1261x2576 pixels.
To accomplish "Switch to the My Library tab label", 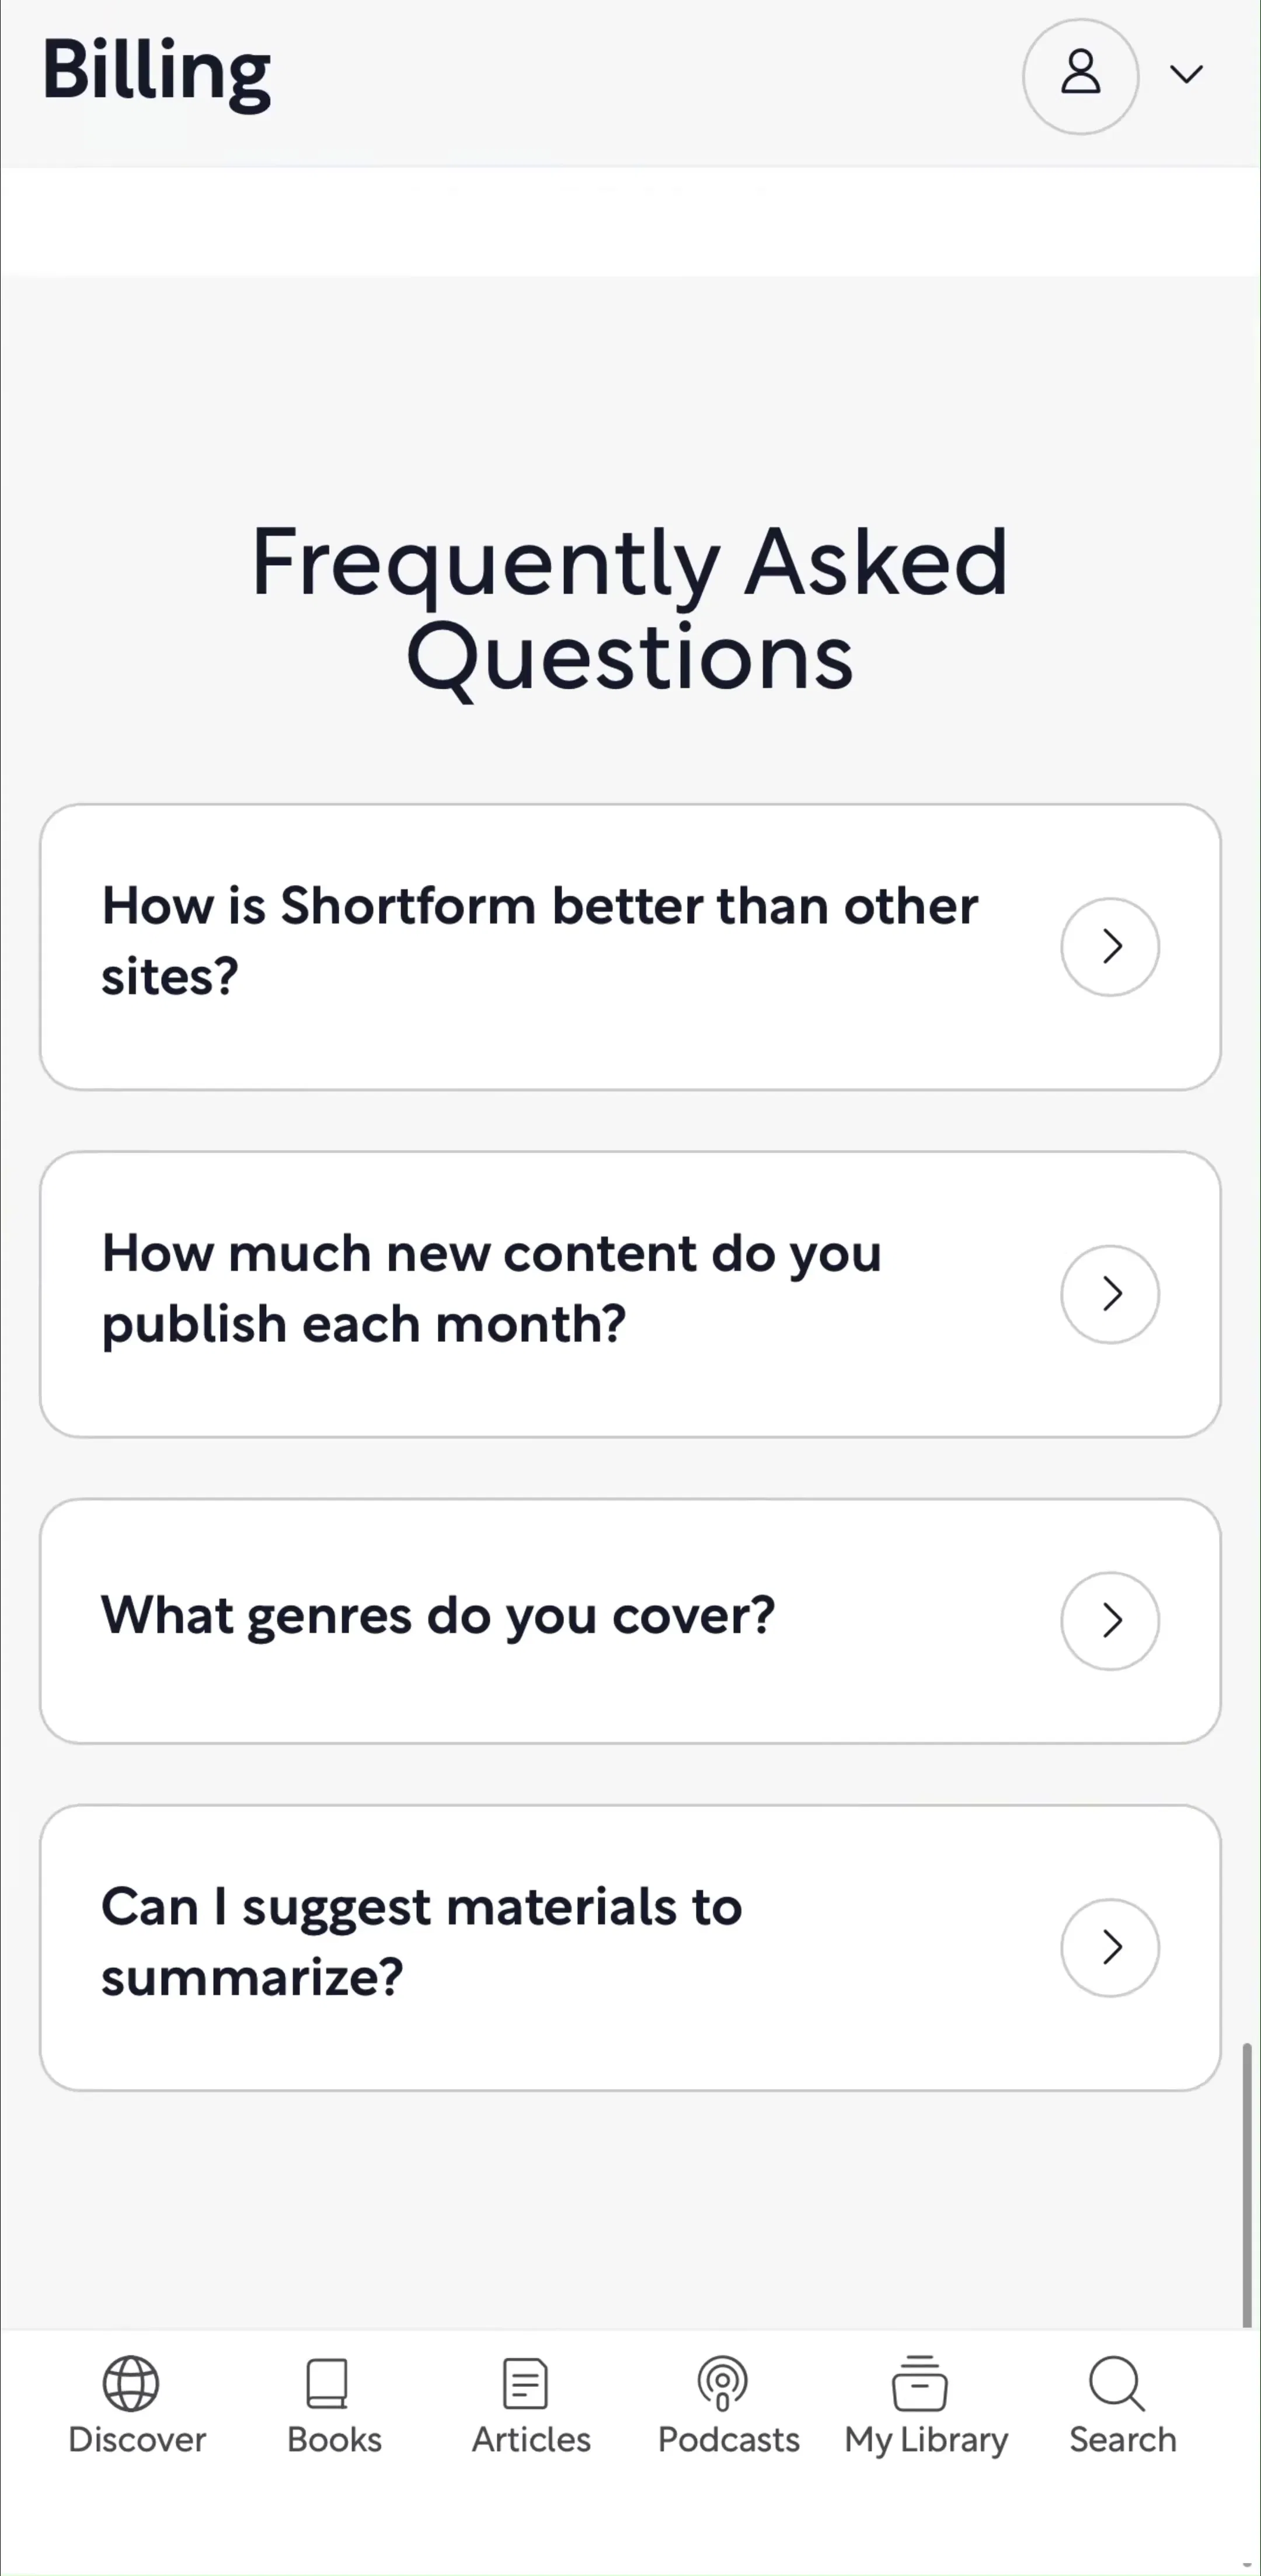I will coord(926,2441).
